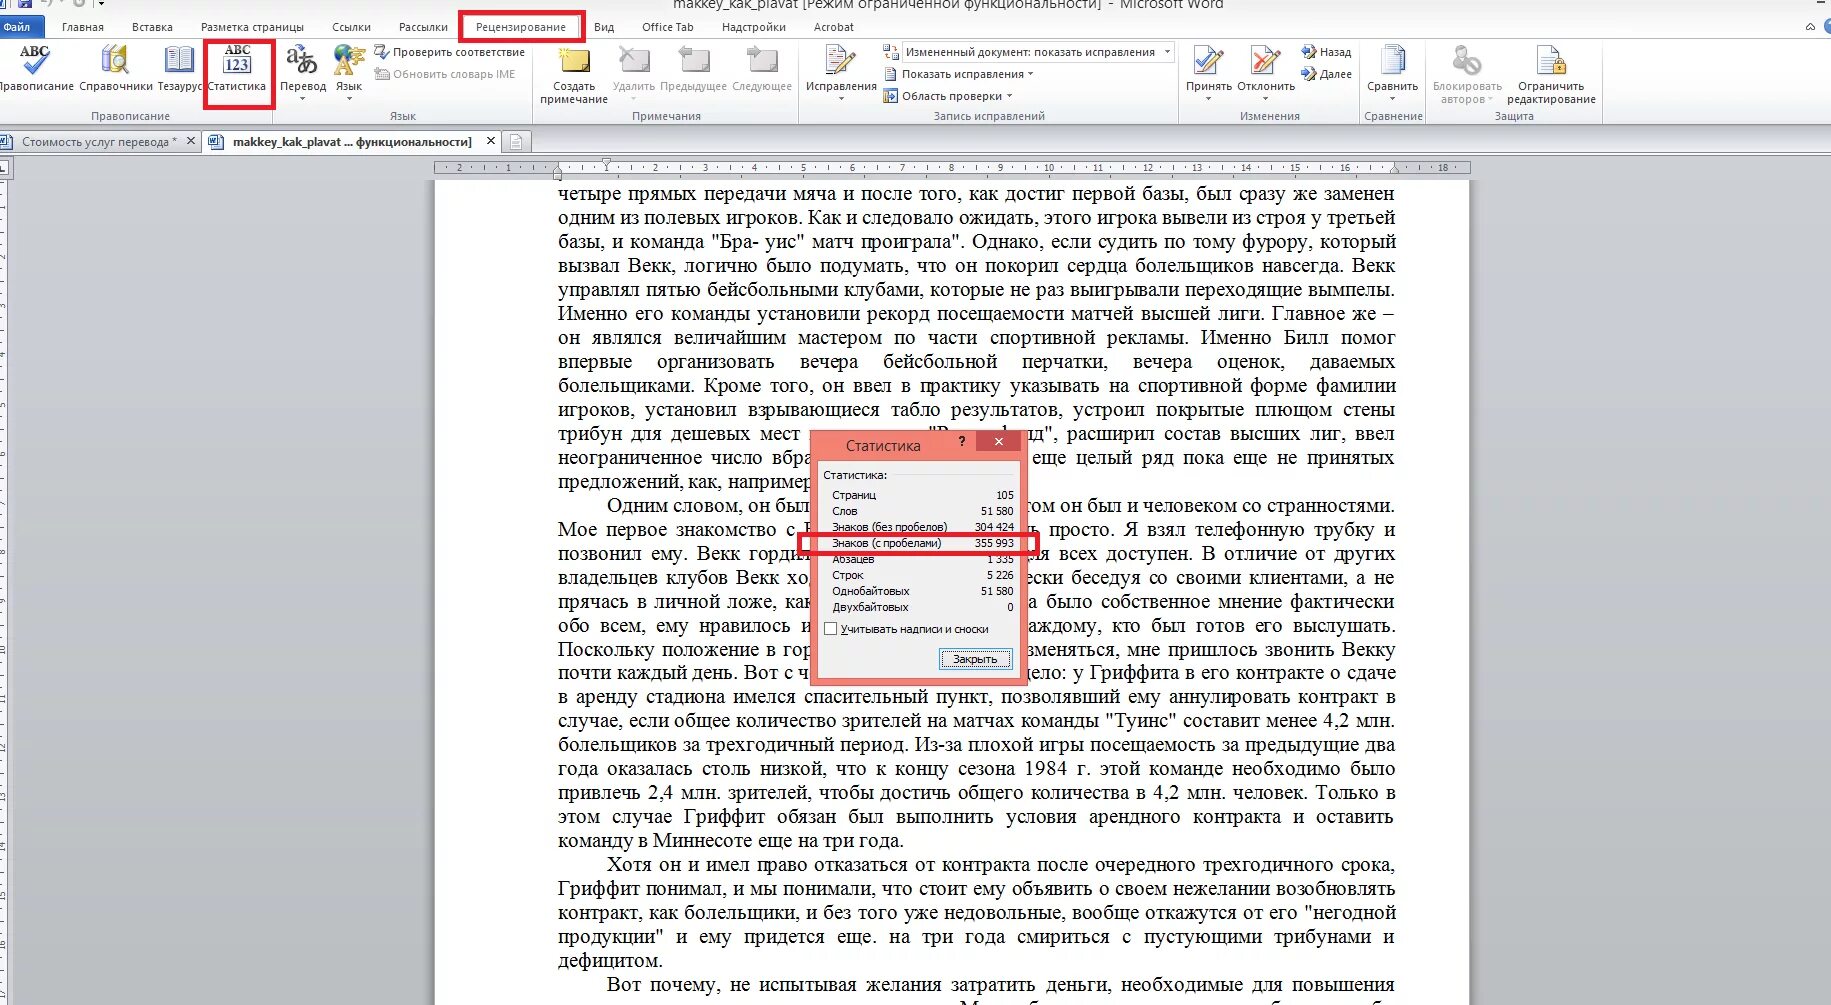This screenshot has width=1831, height=1005.
Task: Open Ограничить редактирование
Action: pyautogui.click(x=1551, y=74)
